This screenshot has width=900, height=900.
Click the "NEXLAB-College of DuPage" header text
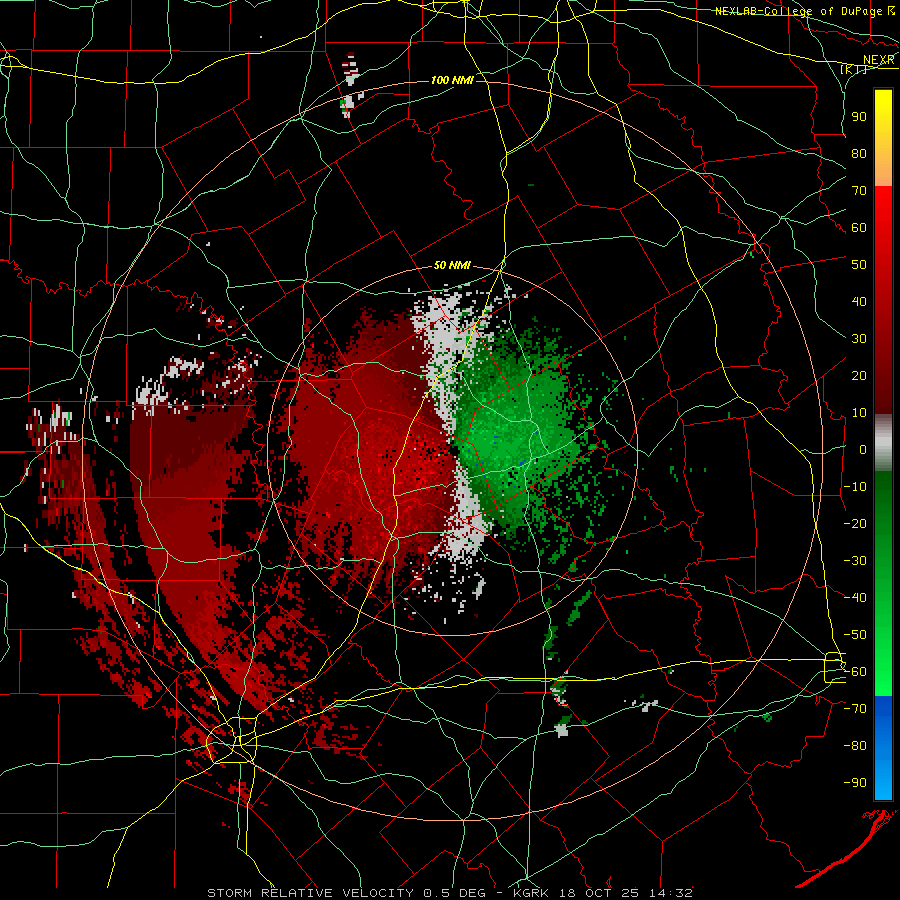[798, 11]
